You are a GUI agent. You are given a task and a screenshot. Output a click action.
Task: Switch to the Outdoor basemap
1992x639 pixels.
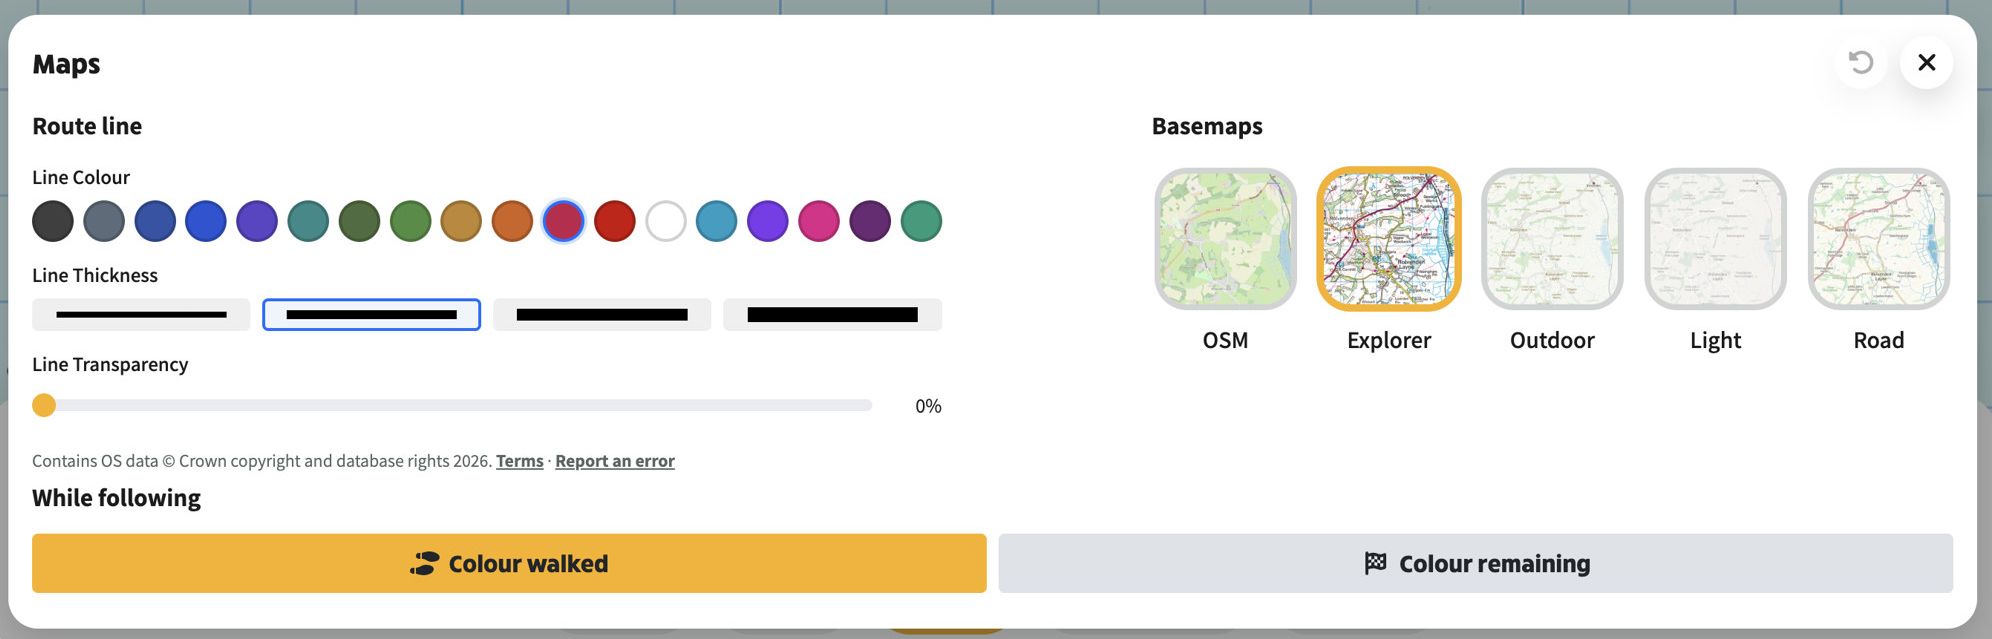[1552, 239]
